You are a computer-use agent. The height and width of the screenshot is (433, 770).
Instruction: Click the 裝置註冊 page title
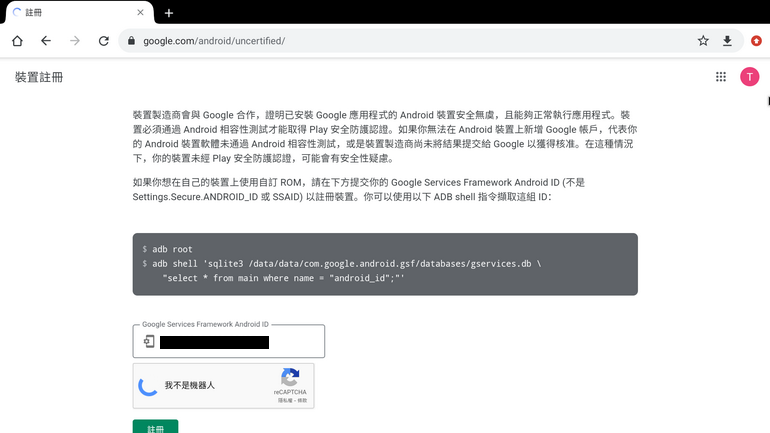coord(39,77)
